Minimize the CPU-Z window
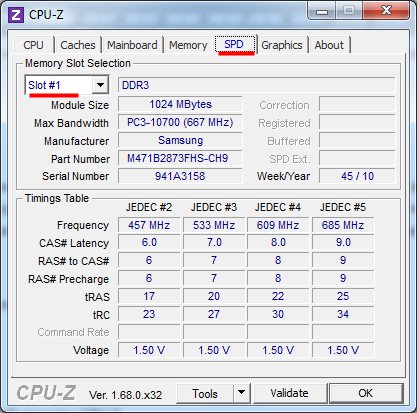 [321, 12]
